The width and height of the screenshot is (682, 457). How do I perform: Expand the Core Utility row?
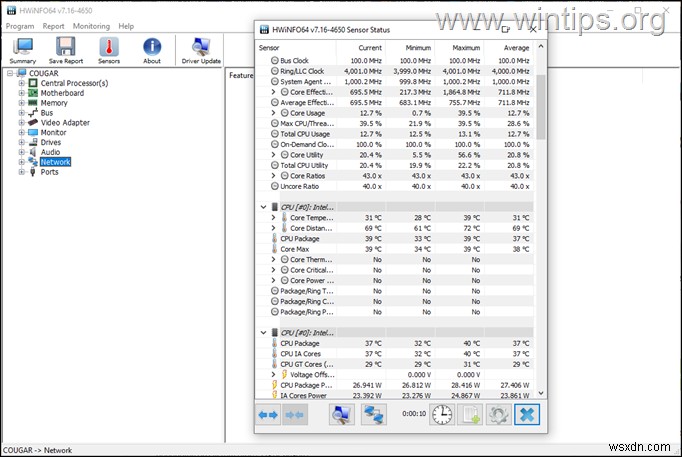[x=273, y=155]
